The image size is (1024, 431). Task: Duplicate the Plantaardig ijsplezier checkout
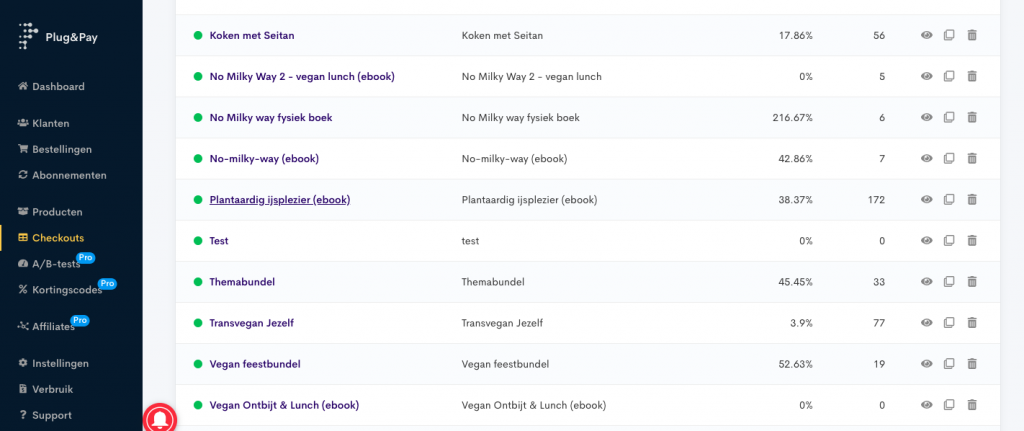click(949, 199)
